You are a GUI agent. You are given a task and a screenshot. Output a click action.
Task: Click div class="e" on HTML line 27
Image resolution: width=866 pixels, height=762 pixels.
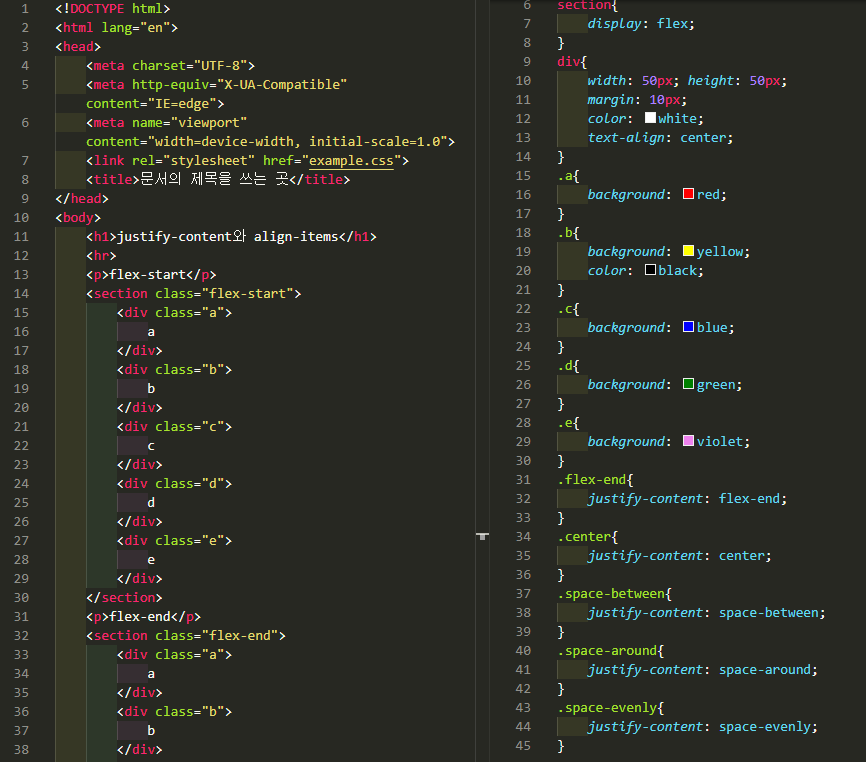click(x=174, y=541)
